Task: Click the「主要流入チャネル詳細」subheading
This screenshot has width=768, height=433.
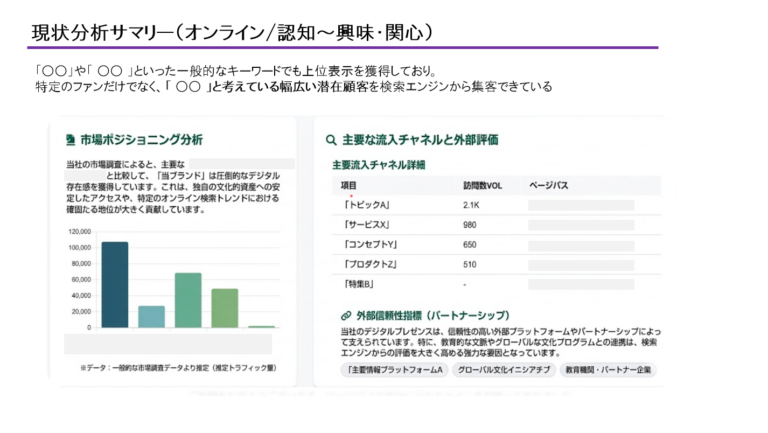Action: pyautogui.click(x=378, y=163)
